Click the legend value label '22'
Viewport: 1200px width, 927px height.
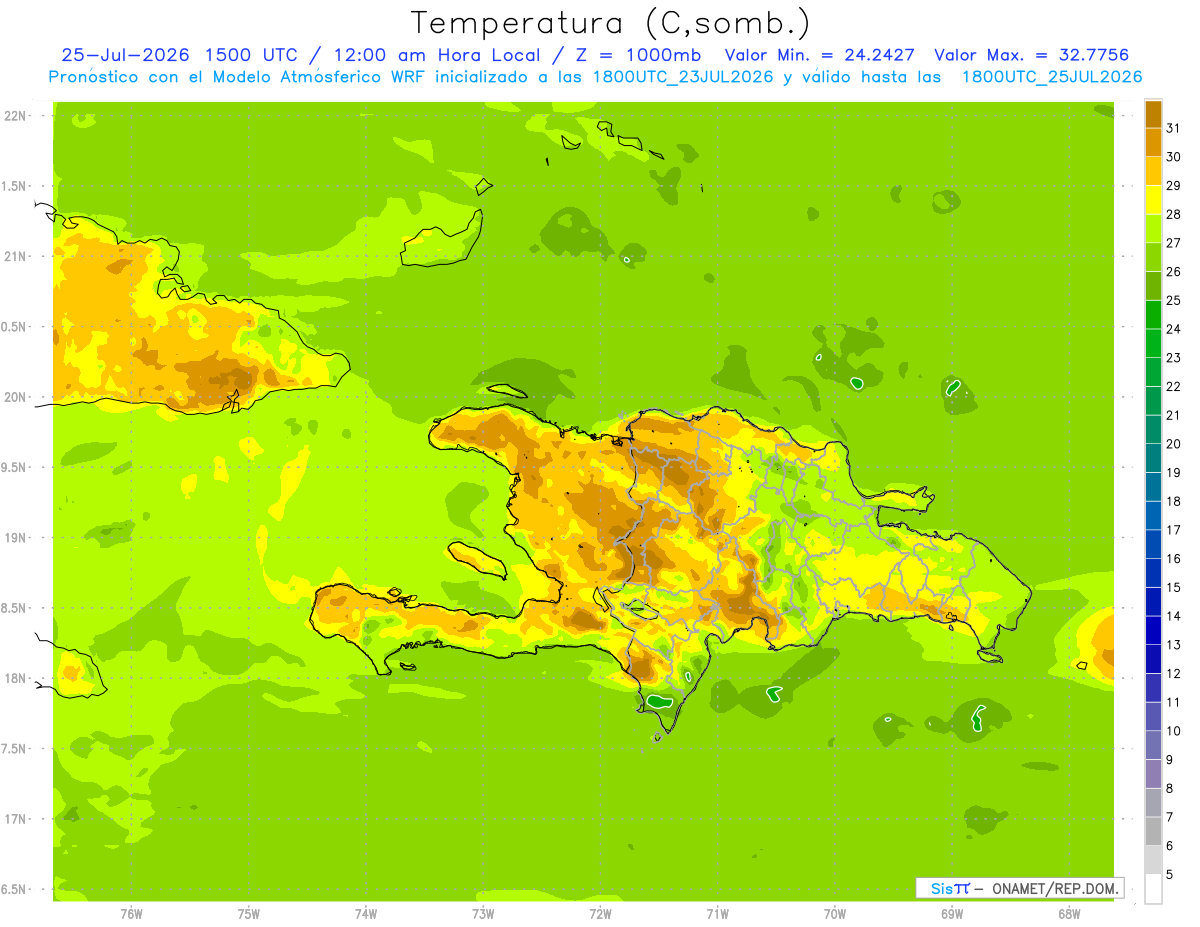coord(1173,386)
